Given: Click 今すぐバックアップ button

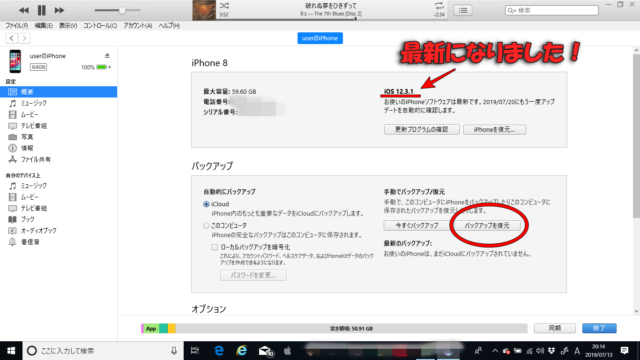Looking at the screenshot, I should [417, 225].
